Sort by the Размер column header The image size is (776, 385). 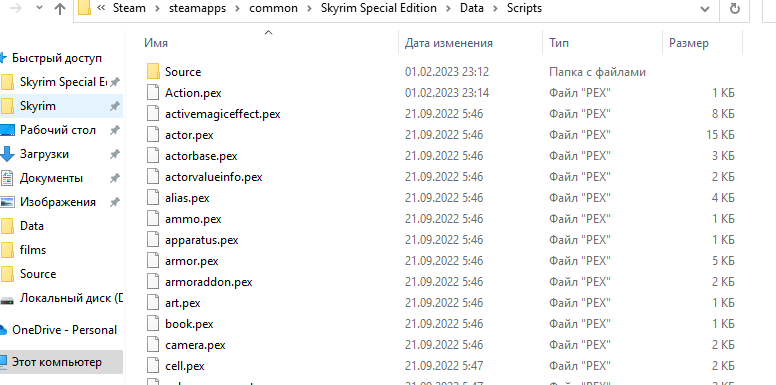688,43
